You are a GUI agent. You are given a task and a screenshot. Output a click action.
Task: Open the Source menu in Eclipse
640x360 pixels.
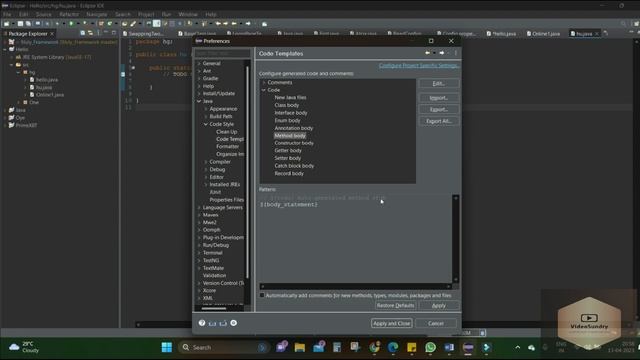pyautogui.click(x=44, y=14)
